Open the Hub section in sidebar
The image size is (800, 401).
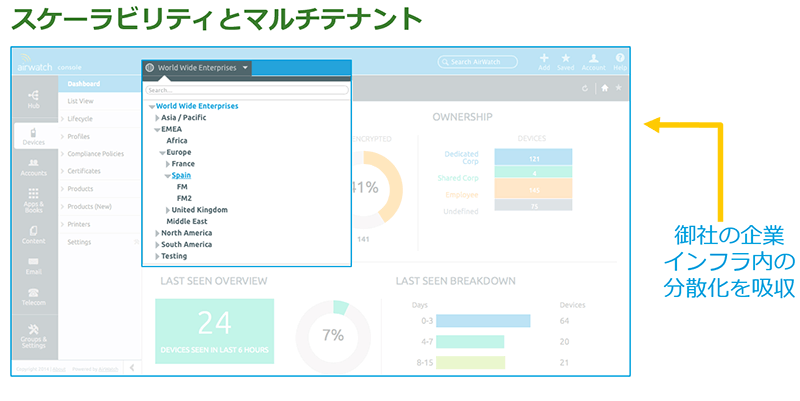click(34, 98)
